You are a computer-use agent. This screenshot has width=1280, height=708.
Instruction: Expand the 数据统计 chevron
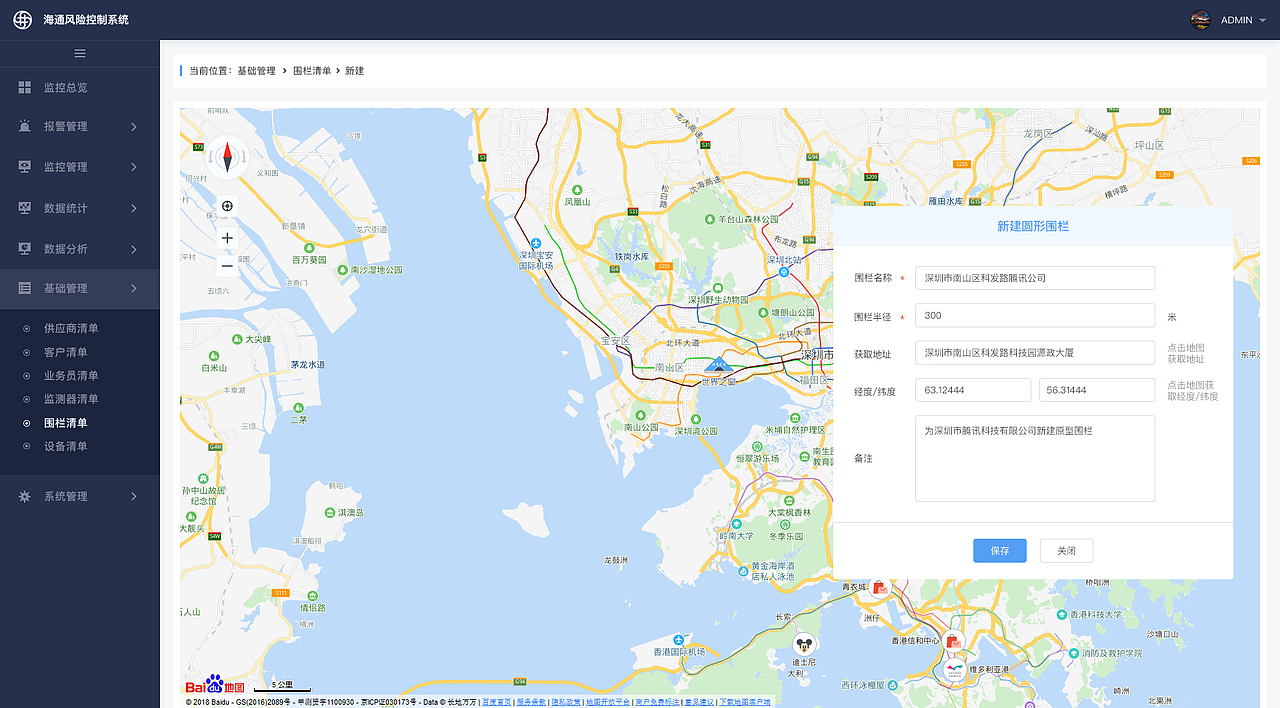tap(134, 208)
